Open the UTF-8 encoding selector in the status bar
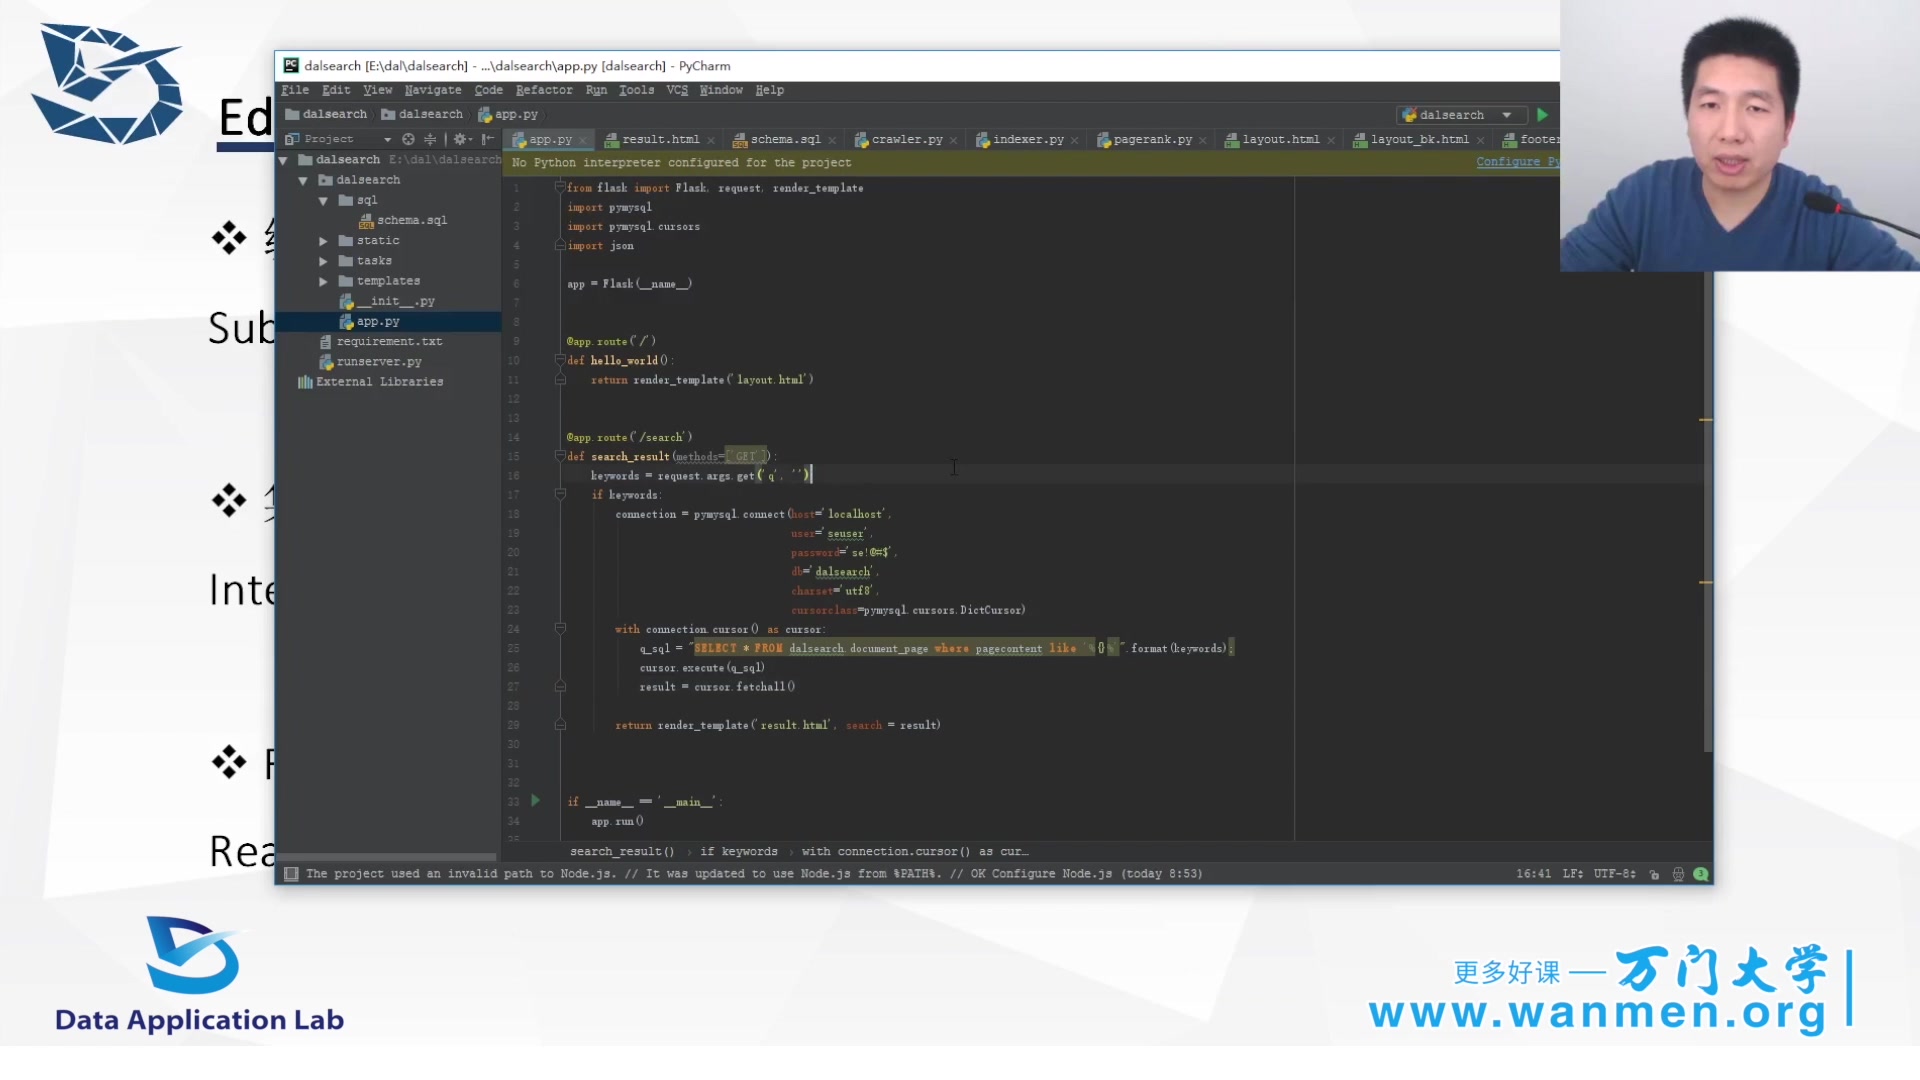1920x1080 pixels. click(1613, 874)
